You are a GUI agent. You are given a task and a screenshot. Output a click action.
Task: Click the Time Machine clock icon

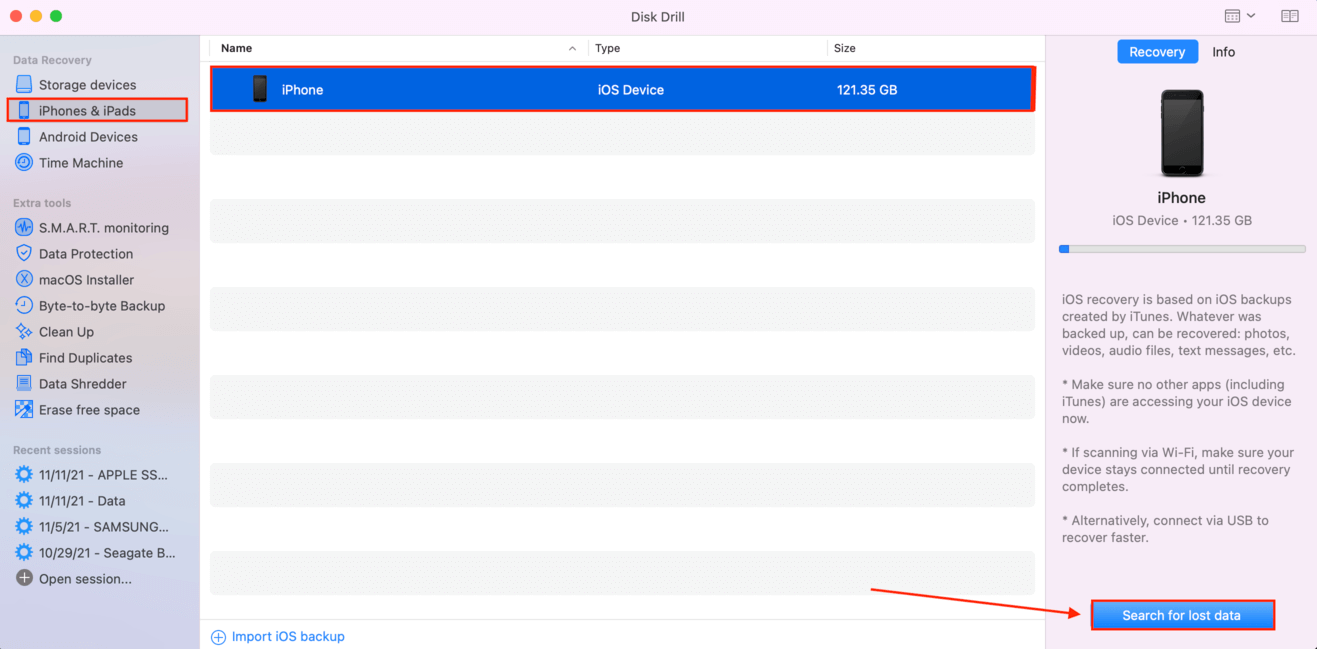24,163
